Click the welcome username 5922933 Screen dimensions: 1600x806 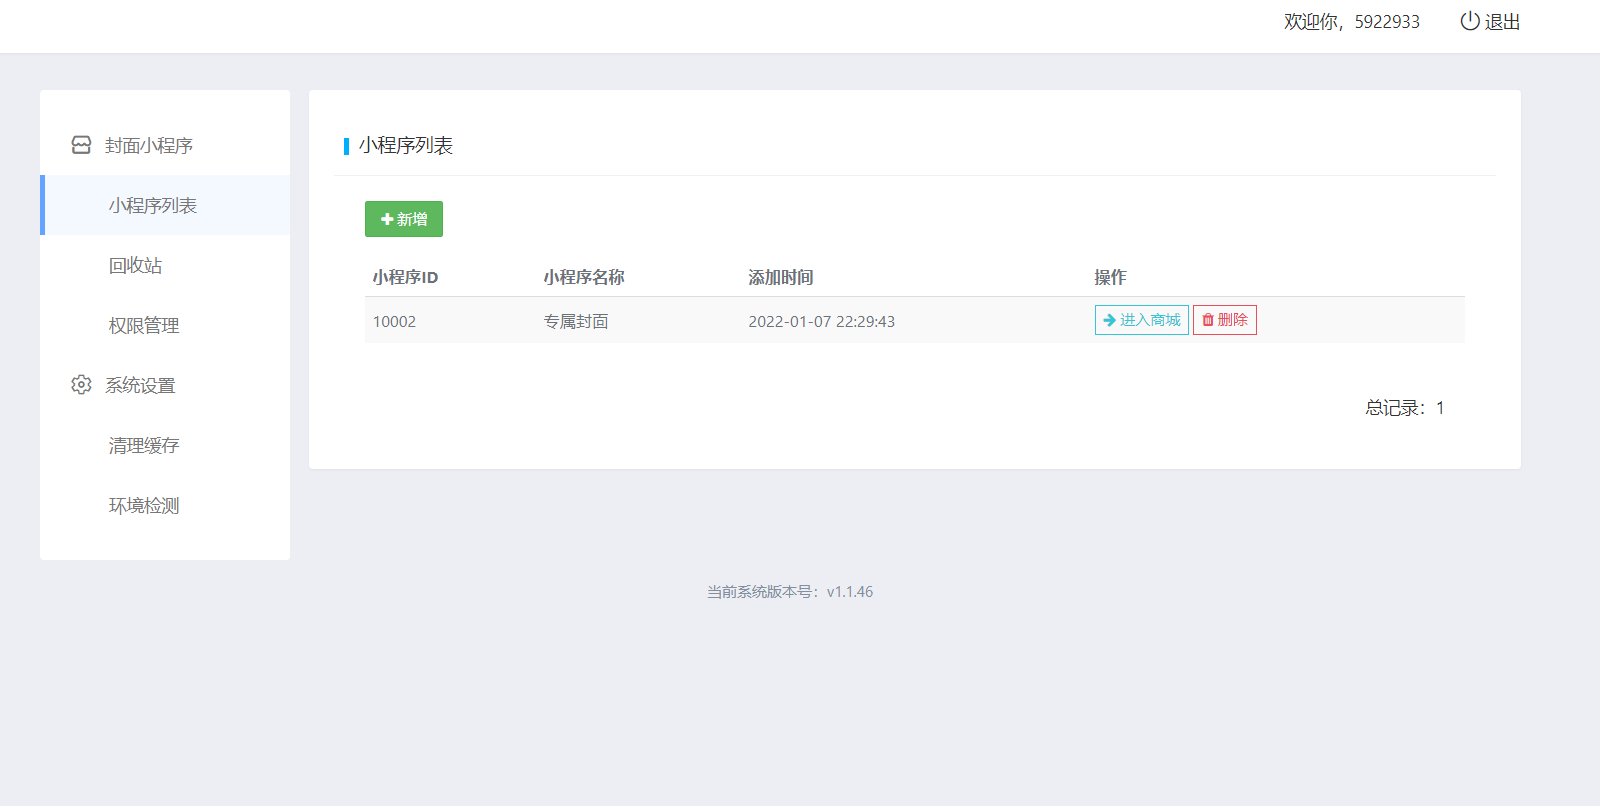[1386, 22]
